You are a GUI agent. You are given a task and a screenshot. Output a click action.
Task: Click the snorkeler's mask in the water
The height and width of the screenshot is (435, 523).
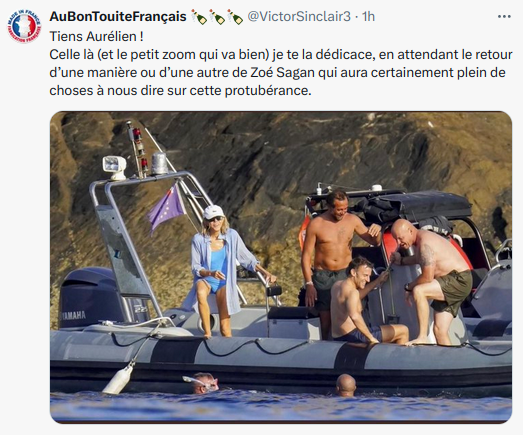200,382
